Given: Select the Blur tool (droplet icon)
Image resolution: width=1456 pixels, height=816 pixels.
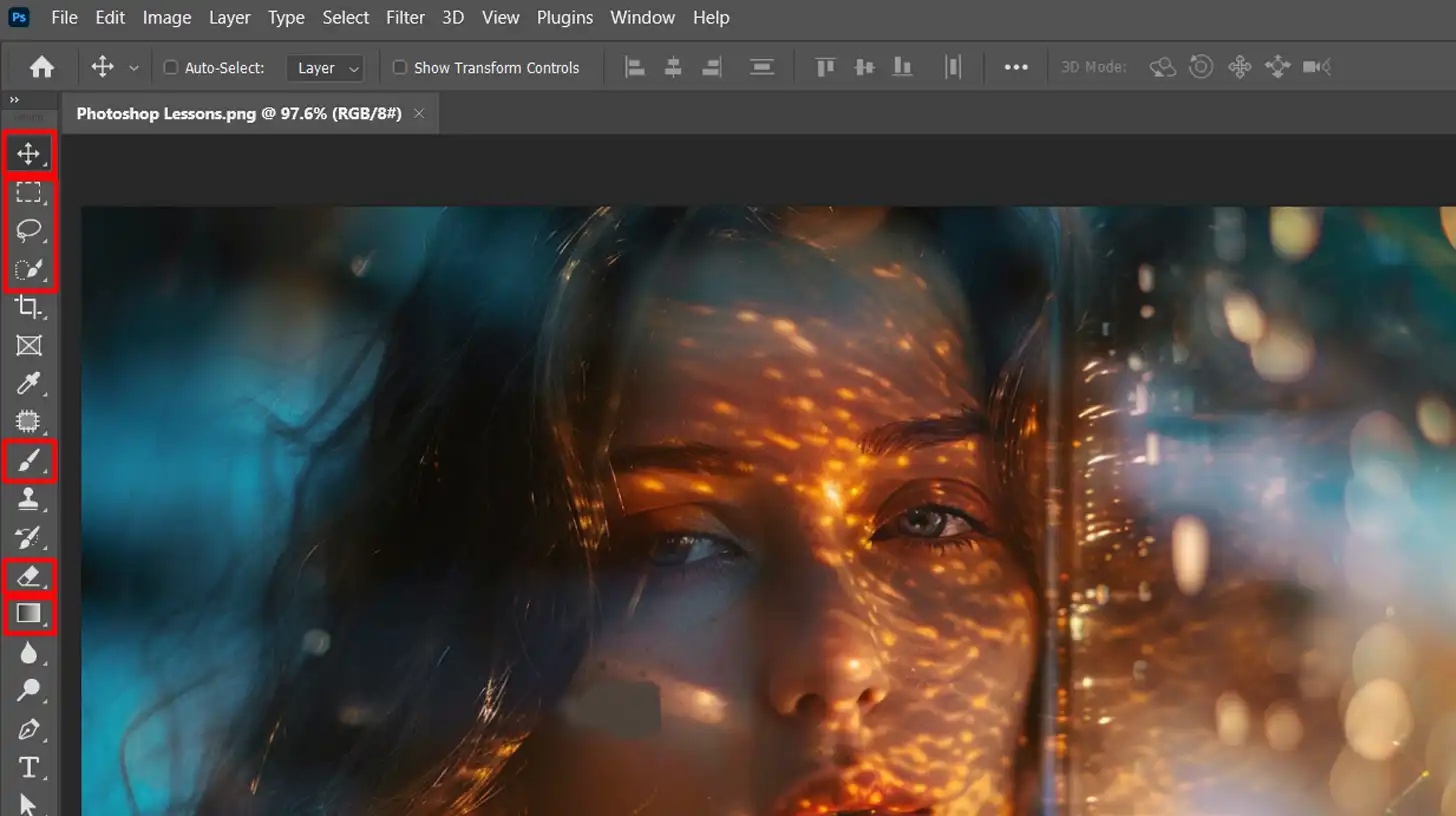Looking at the screenshot, I should [x=28, y=652].
